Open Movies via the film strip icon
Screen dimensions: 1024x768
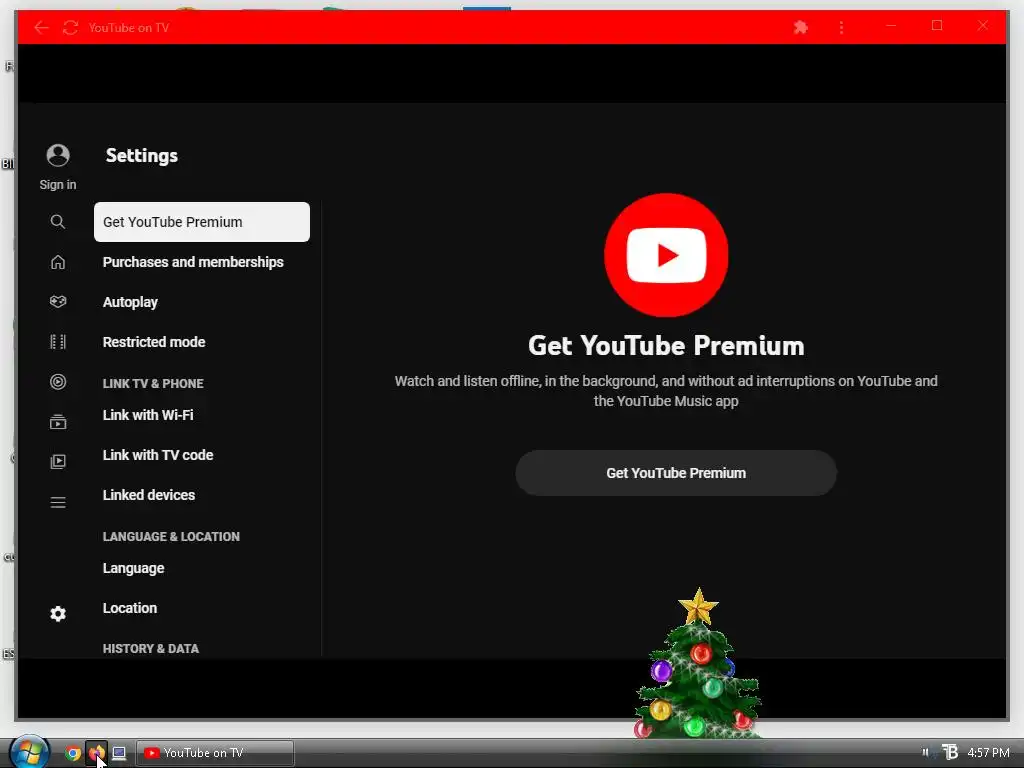(x=57, y=342)
